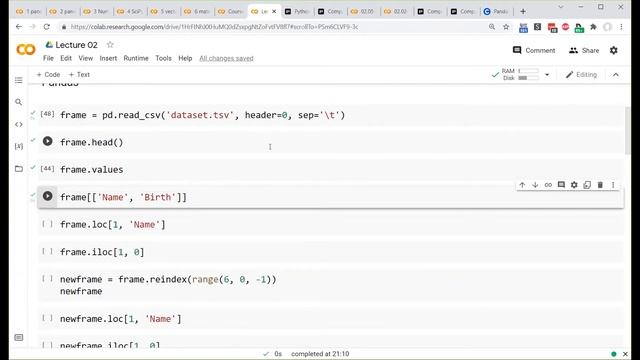
Task: Open a new browser tab
Action: (x=523, y=11)
